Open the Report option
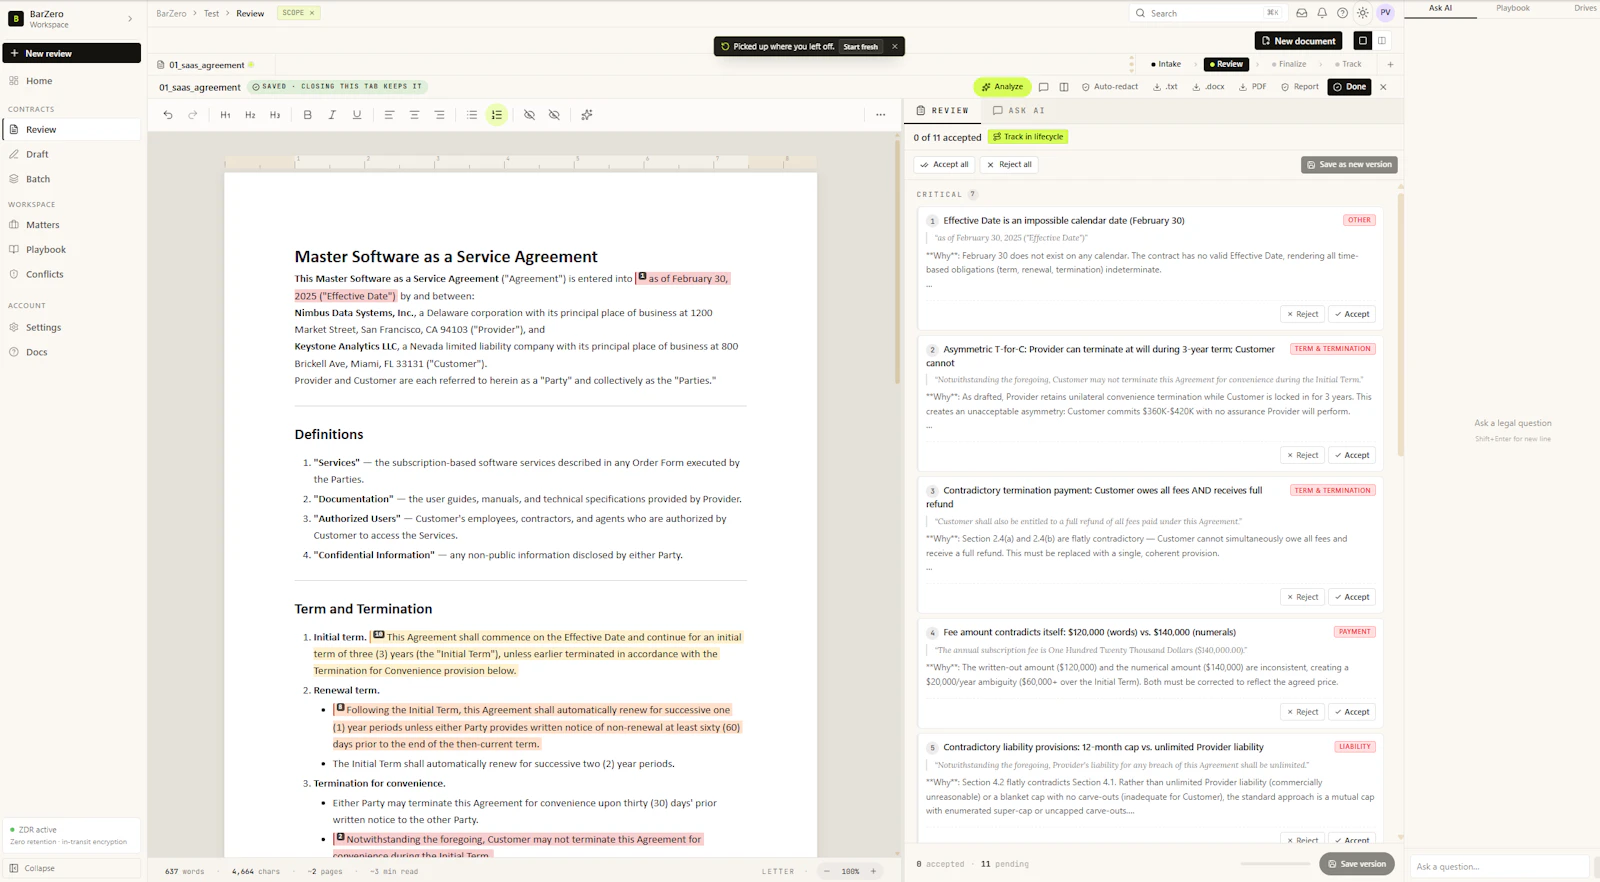 click(1300, 87)
